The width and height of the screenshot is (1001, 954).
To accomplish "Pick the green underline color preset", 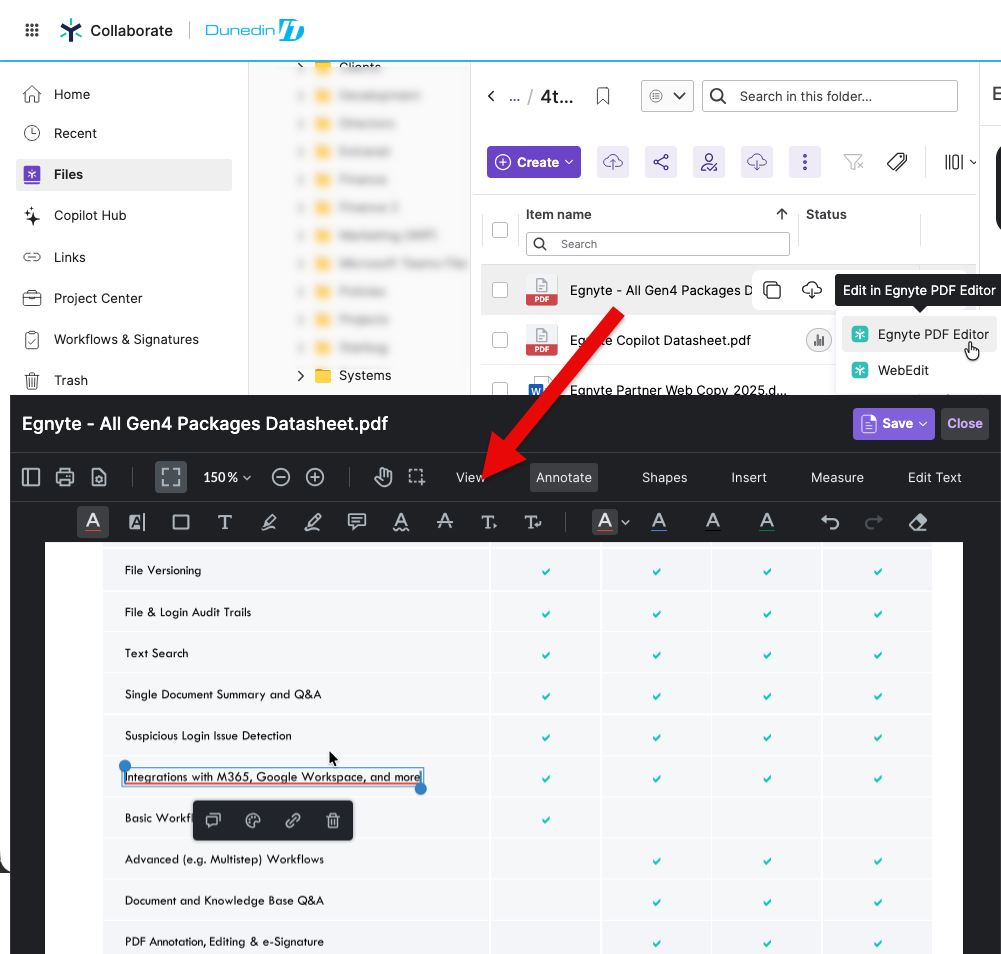I will click(767, 522).
